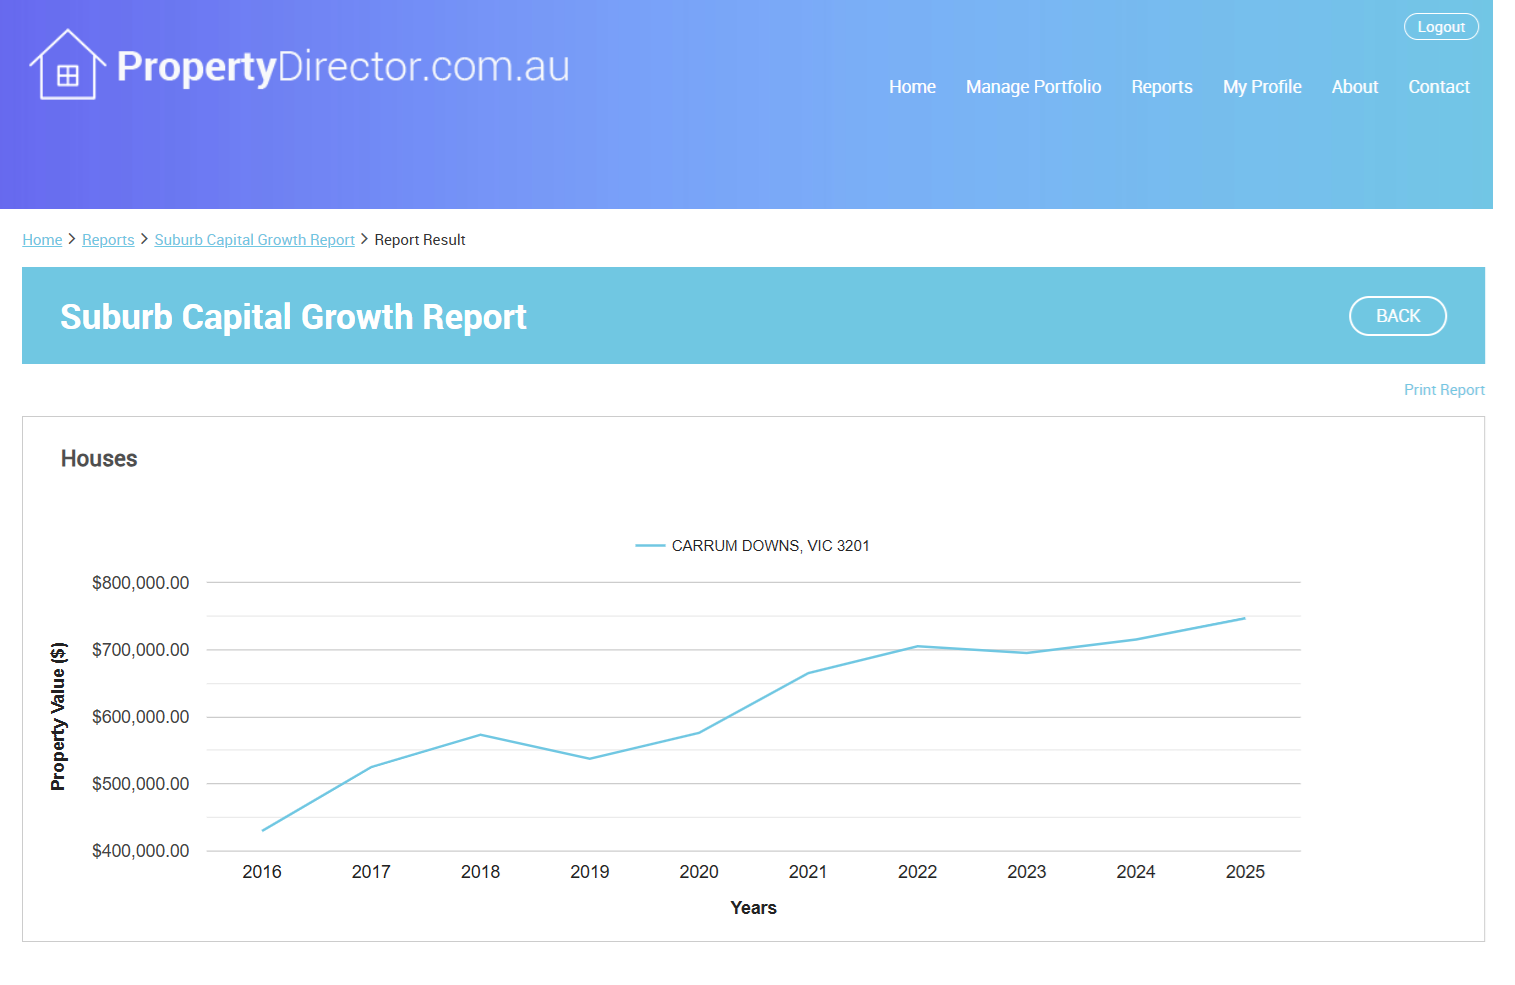The width and height of the screenshot is (1515, 985).
Task: Click the blue legend line color marker
Action: pyautogui.click(x=650, y=546)
